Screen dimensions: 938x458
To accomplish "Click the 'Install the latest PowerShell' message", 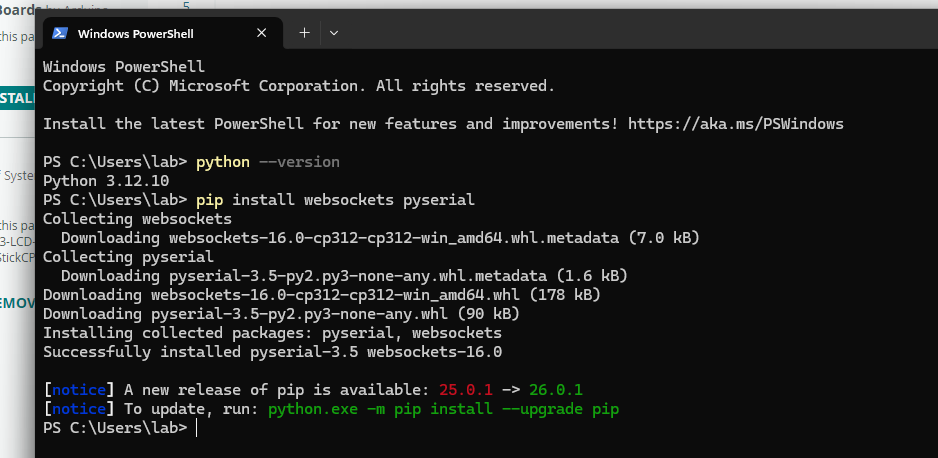I will pos(443,124).
